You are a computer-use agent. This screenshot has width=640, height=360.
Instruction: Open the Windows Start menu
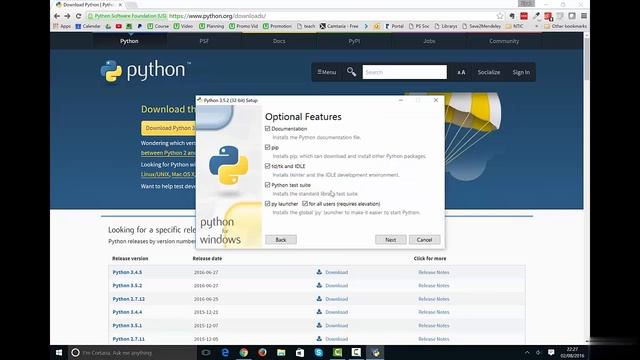pos(59,353)
